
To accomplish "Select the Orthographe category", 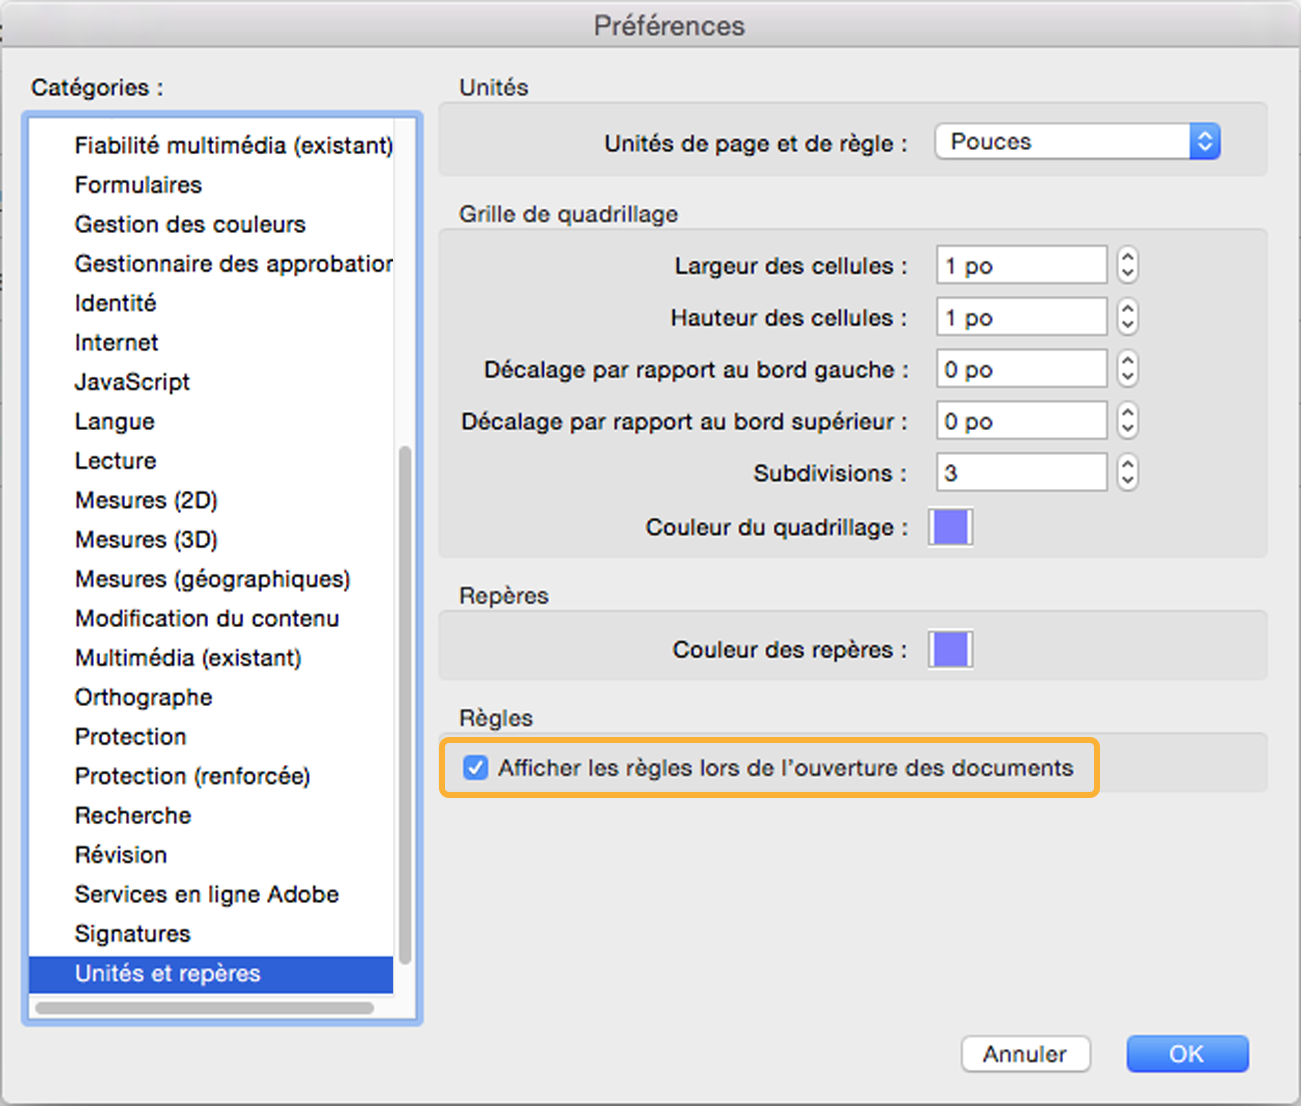I will pos(143,697).
